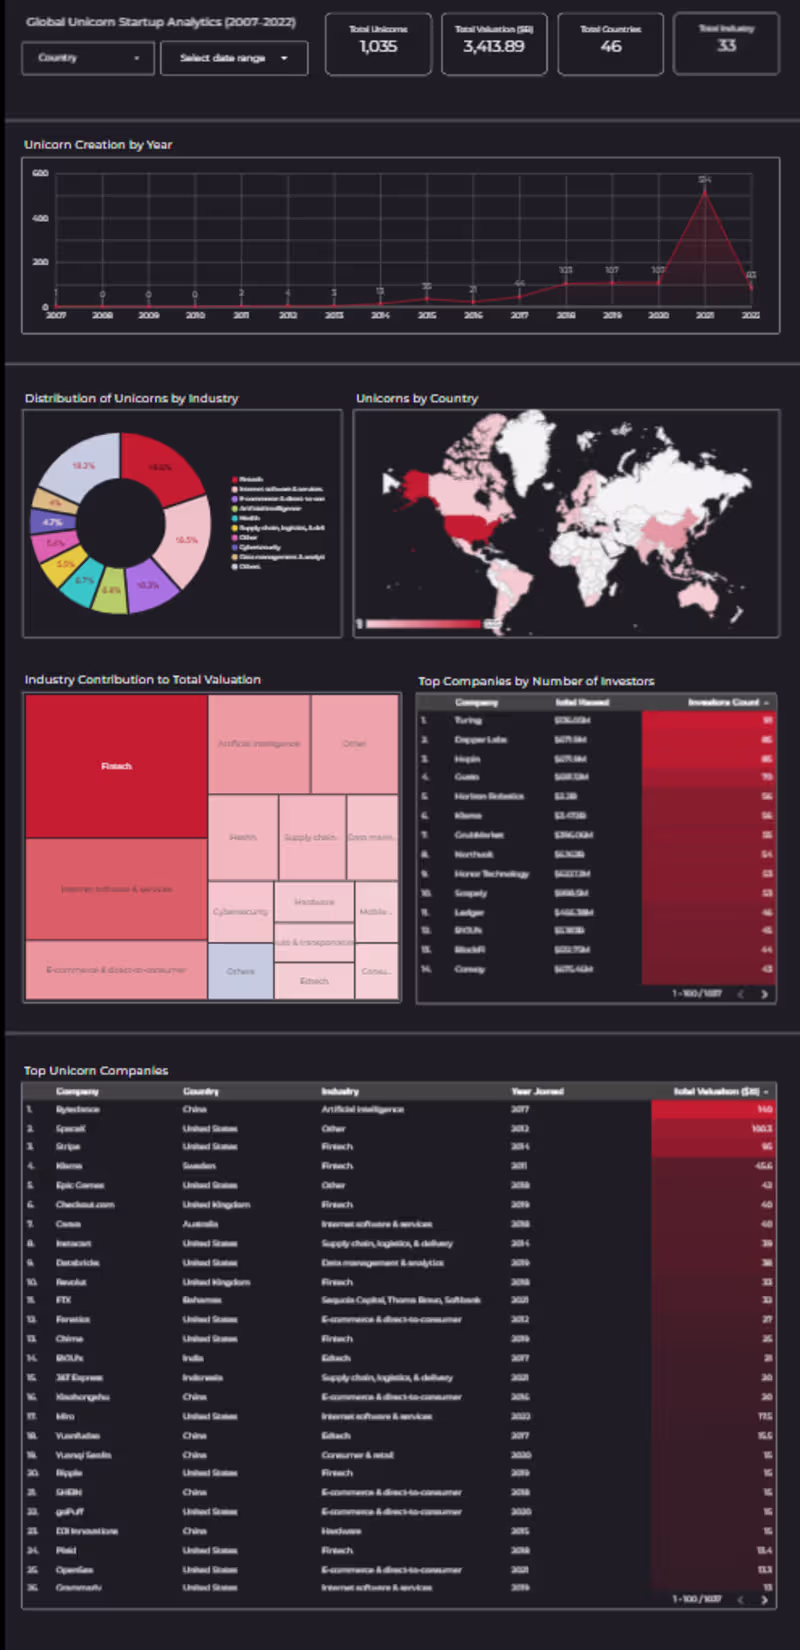Image resolution: width=800 pixels, height=1650 pixels.
Task: Select the Cybersecurity treemap tile
Action: tap(240, 911)
